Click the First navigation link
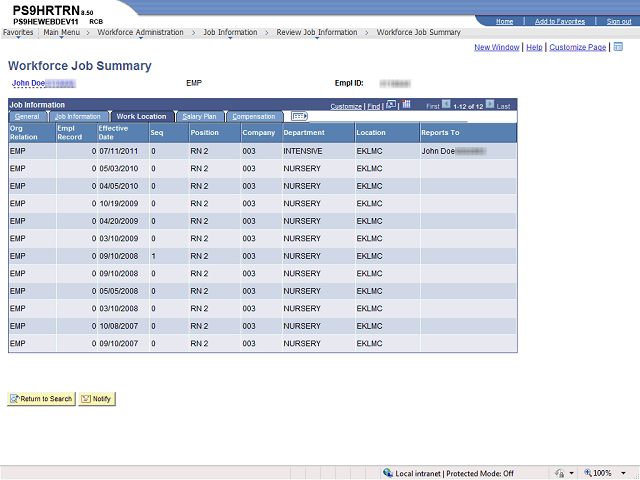This screenshot has width=640, height=480. (433, 107)
